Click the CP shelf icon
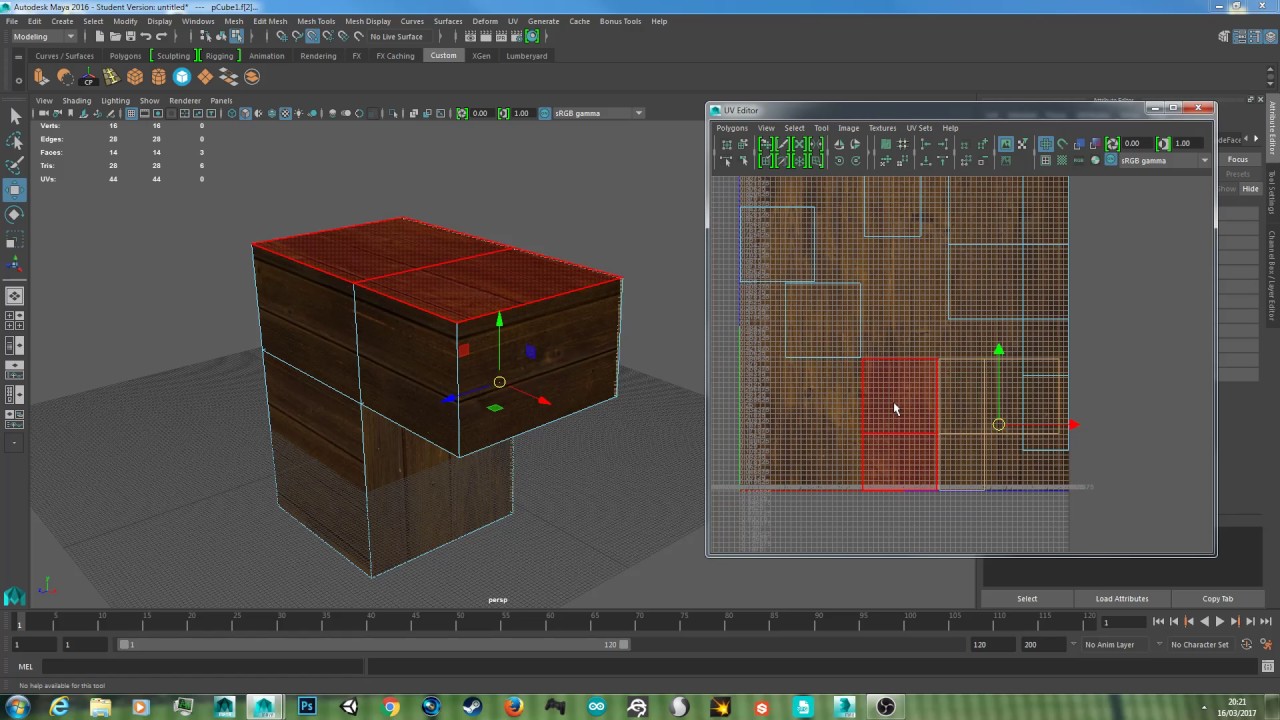This screenshot has height=720, width=1280. point(88,77)
